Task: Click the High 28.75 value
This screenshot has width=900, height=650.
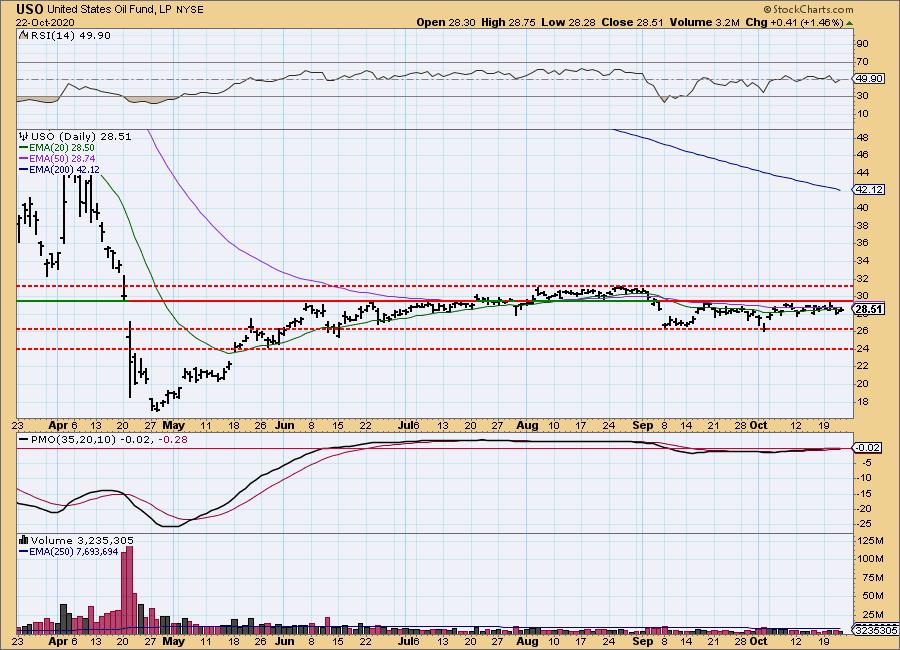Action: coord(508,22)
